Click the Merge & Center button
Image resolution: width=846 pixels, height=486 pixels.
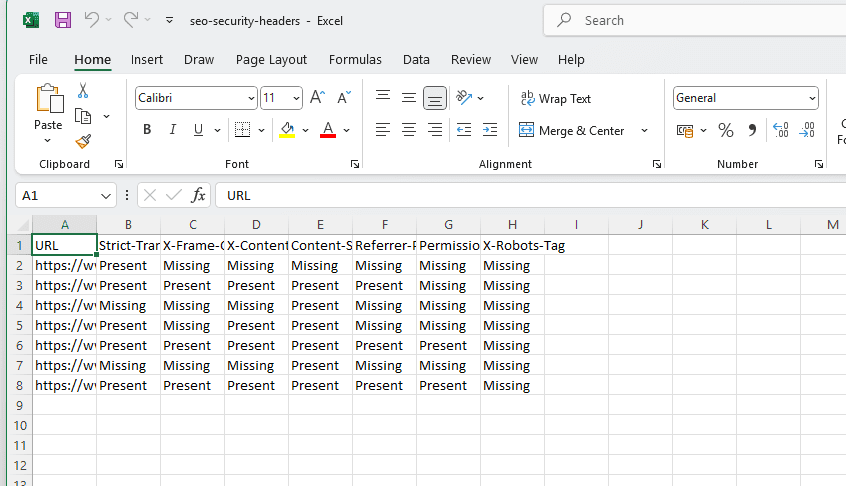coord(573,130)
